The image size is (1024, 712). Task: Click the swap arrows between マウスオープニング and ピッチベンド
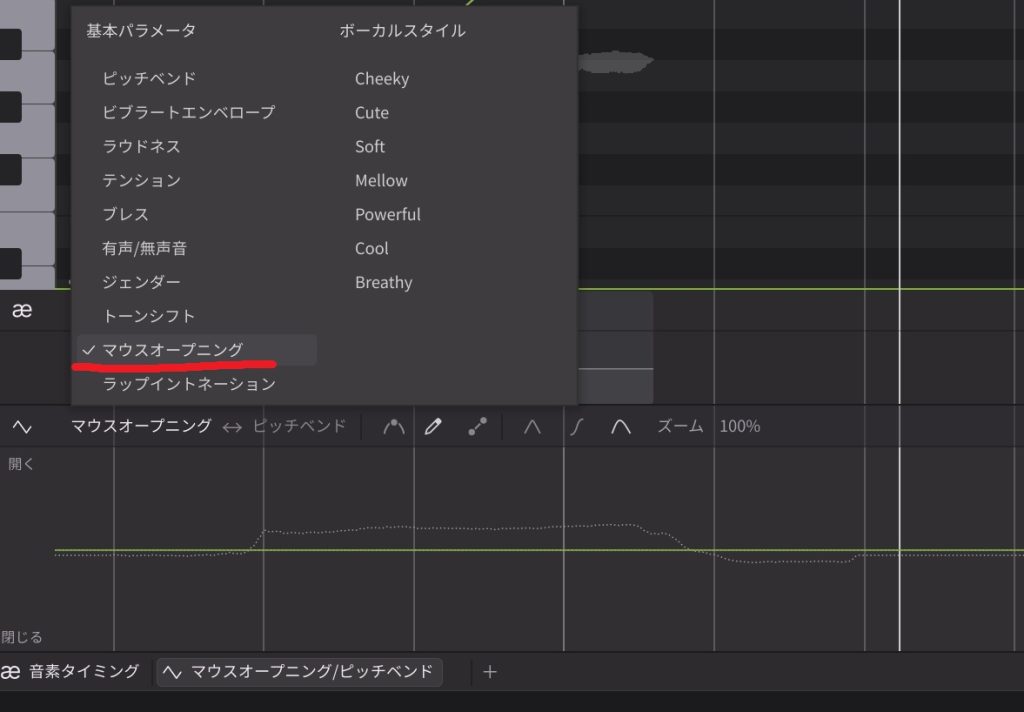[231, 426]
